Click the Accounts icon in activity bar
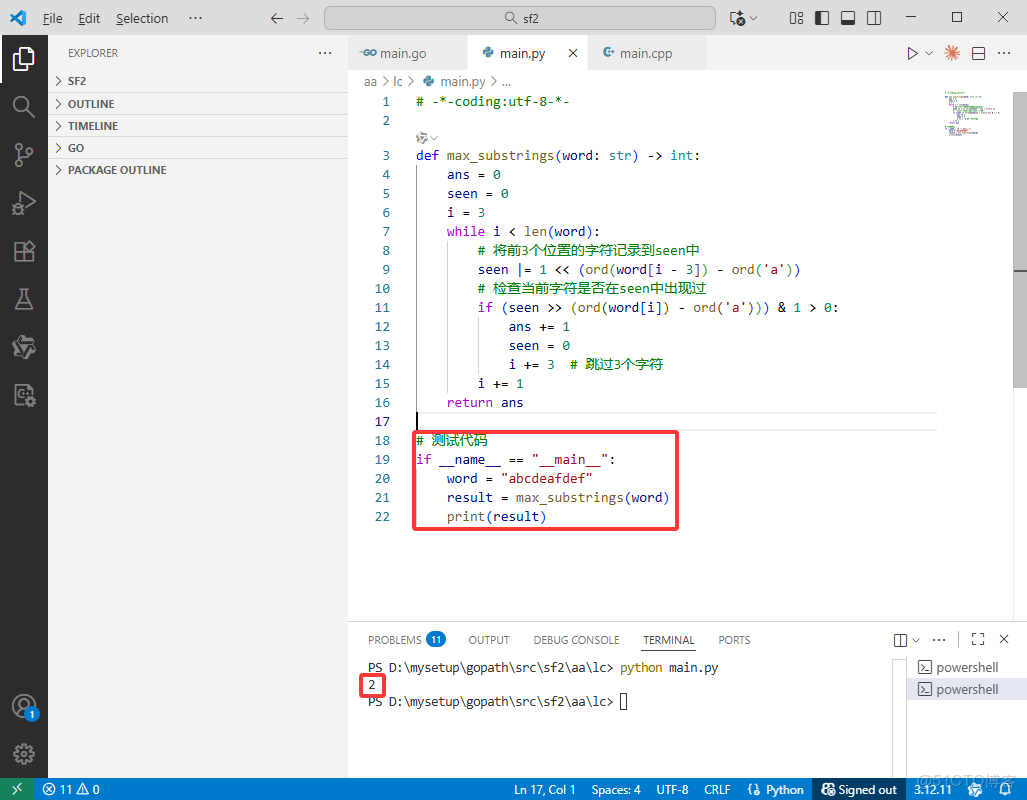The width and height of the screenshot is (1027, 800). (x=24, y=706)
